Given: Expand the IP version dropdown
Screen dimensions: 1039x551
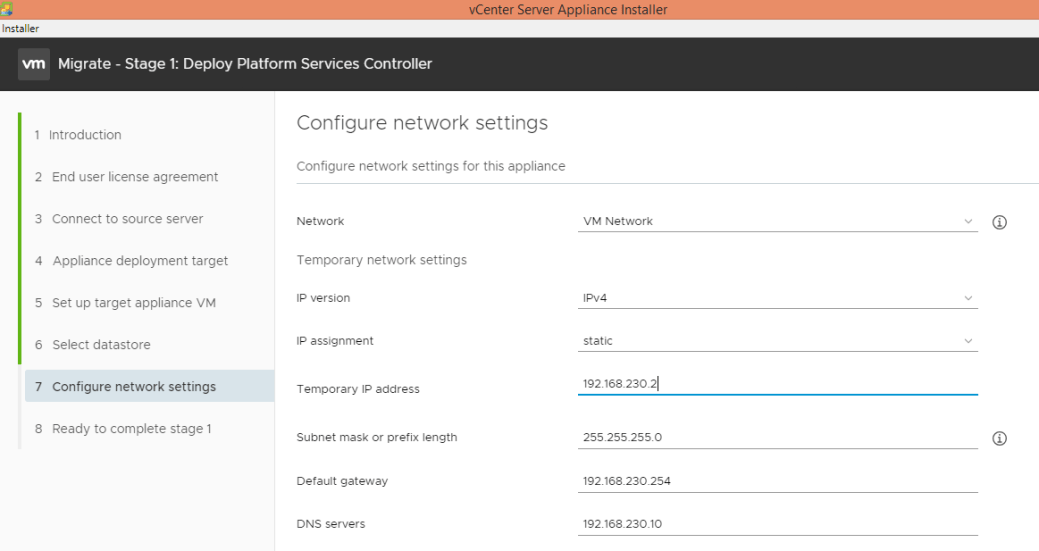Looking at the screenshot, I should [x=778, y=298].
